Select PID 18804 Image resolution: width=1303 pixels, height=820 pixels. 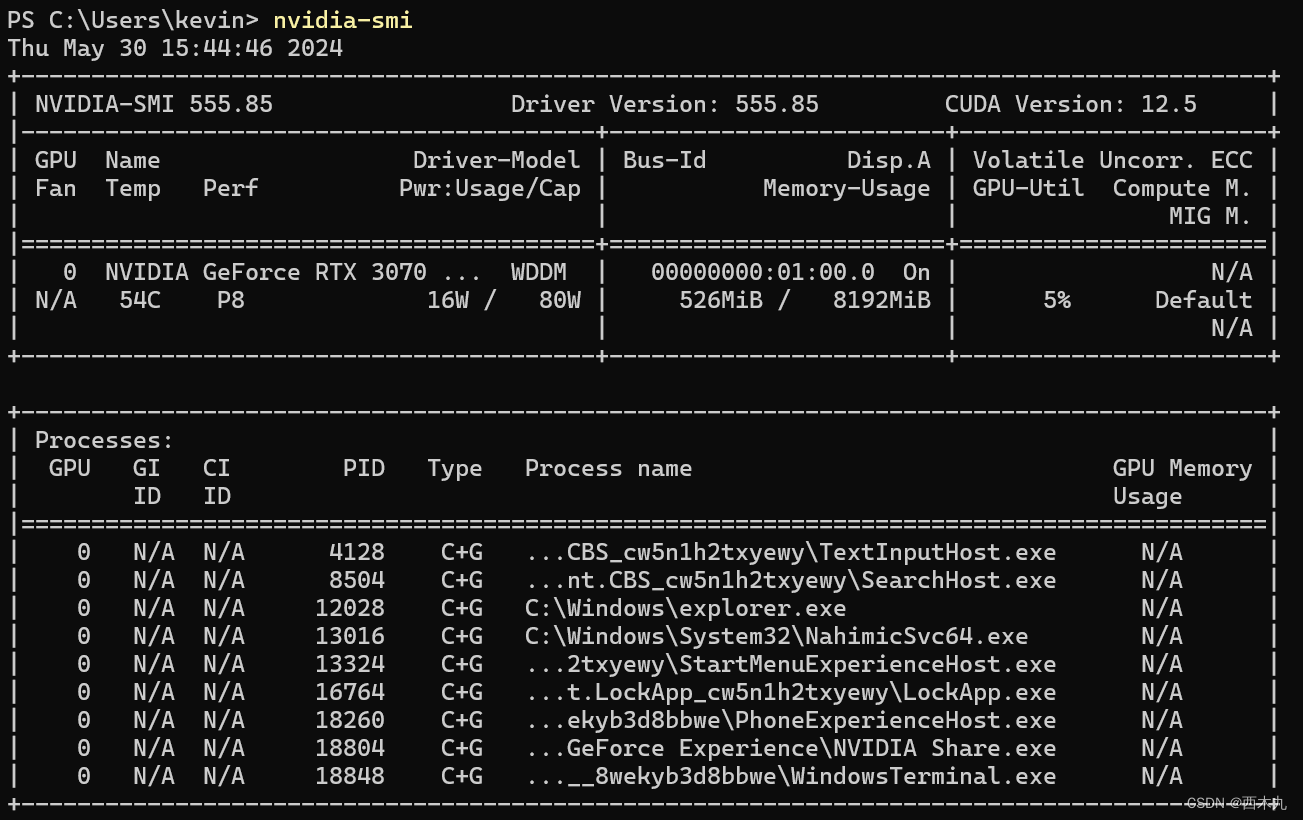pos(349,748)
